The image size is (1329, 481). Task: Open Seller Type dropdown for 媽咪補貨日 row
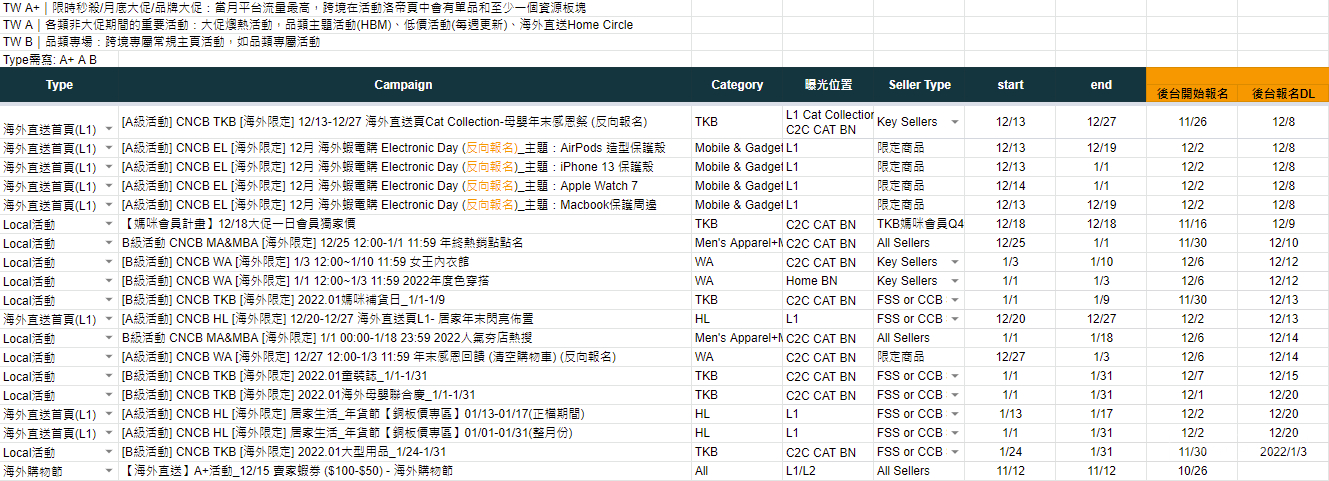pyautogui.click(x=955, y=300)
